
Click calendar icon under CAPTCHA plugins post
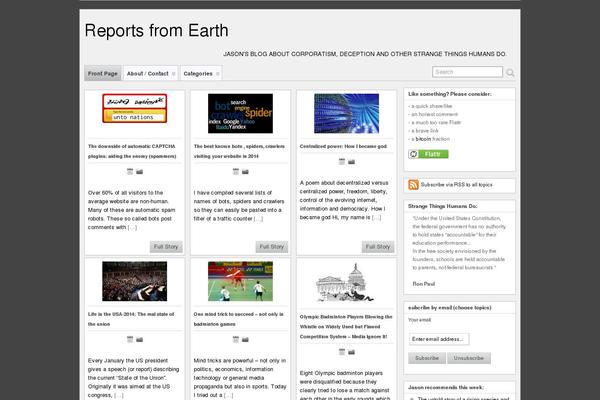130,171
